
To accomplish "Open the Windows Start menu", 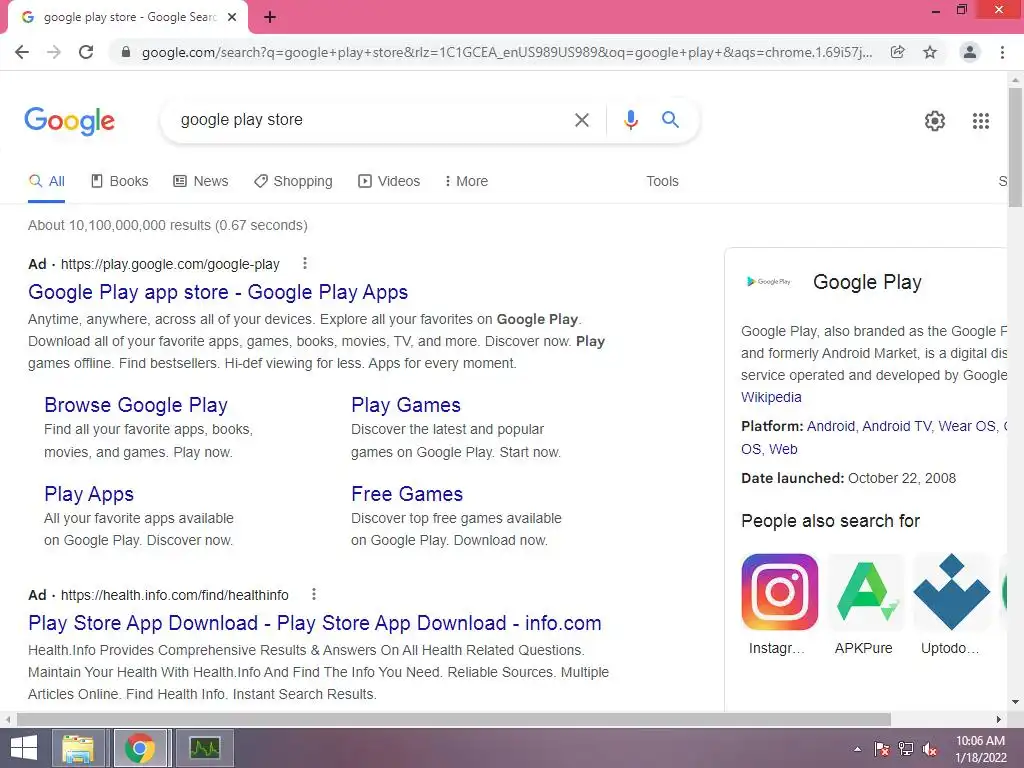I will 24,748.
